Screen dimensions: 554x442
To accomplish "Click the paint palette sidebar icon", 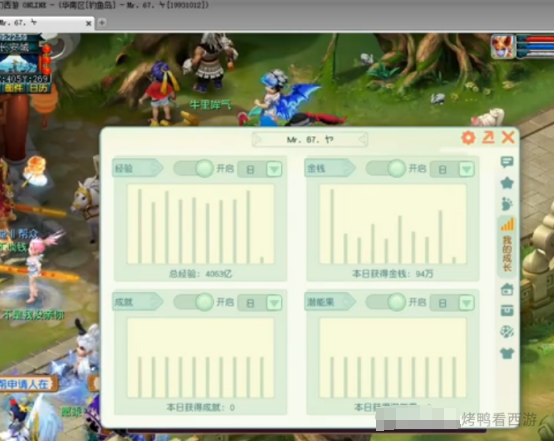I will point(507,332).
